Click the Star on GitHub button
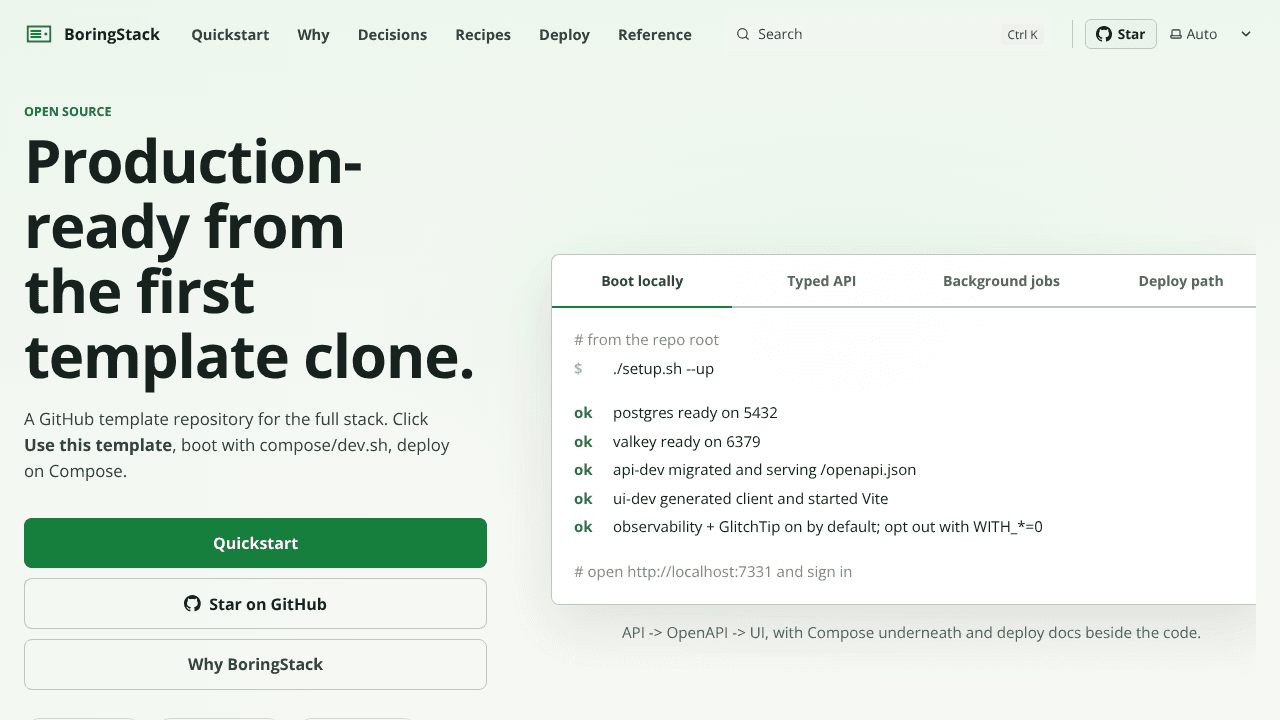This screenshot has height=720, width=1280. click(255, 604)
